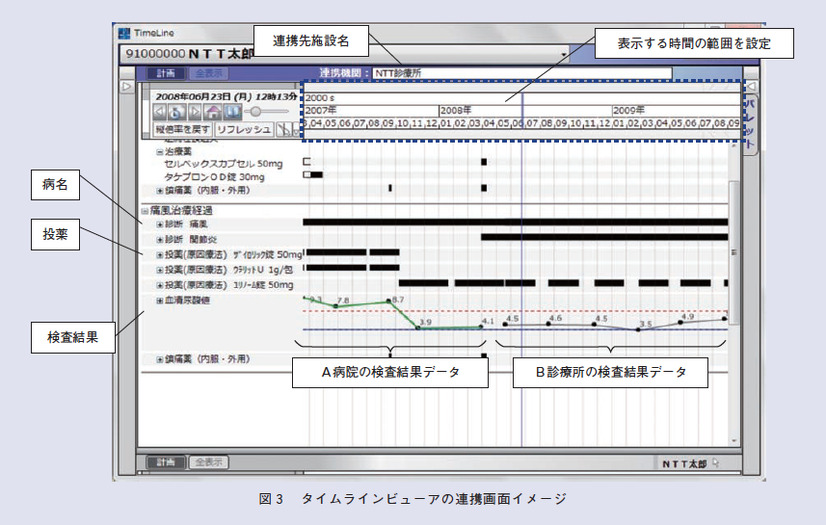Click the リフレッシュ button
Screen dimensions: 826x525
click(x=244, y=130)
